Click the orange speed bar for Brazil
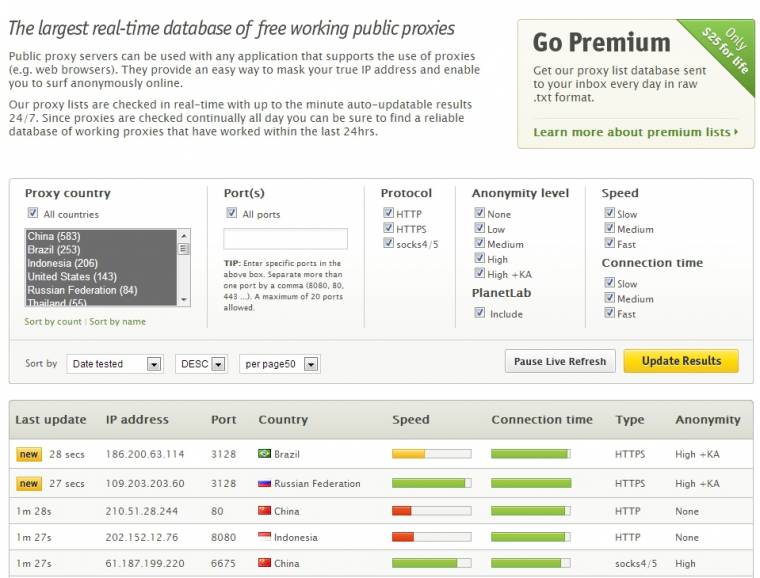 point(408,454)
